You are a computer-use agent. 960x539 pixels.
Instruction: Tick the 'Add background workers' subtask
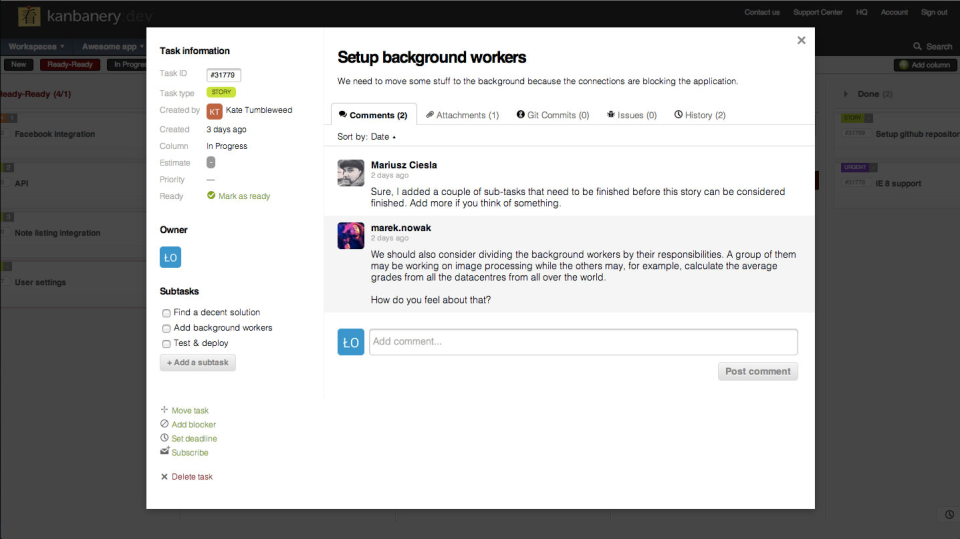click(x=166, y=328)
